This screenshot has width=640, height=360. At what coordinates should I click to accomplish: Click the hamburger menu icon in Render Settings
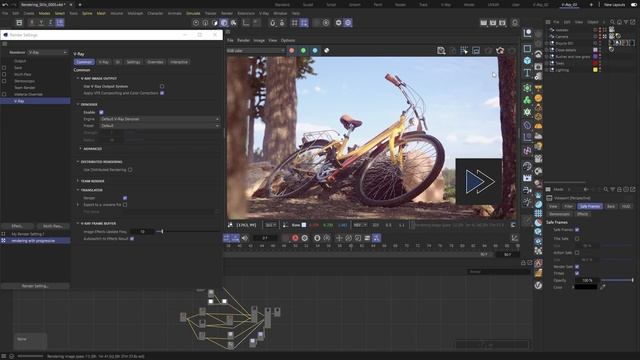5,44
